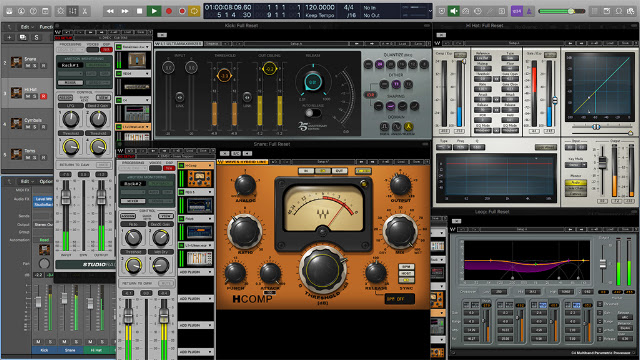Mute the Snare track
Image resolution: width=640 pixels, height=360 pixels.
click(x=28, y=66)
